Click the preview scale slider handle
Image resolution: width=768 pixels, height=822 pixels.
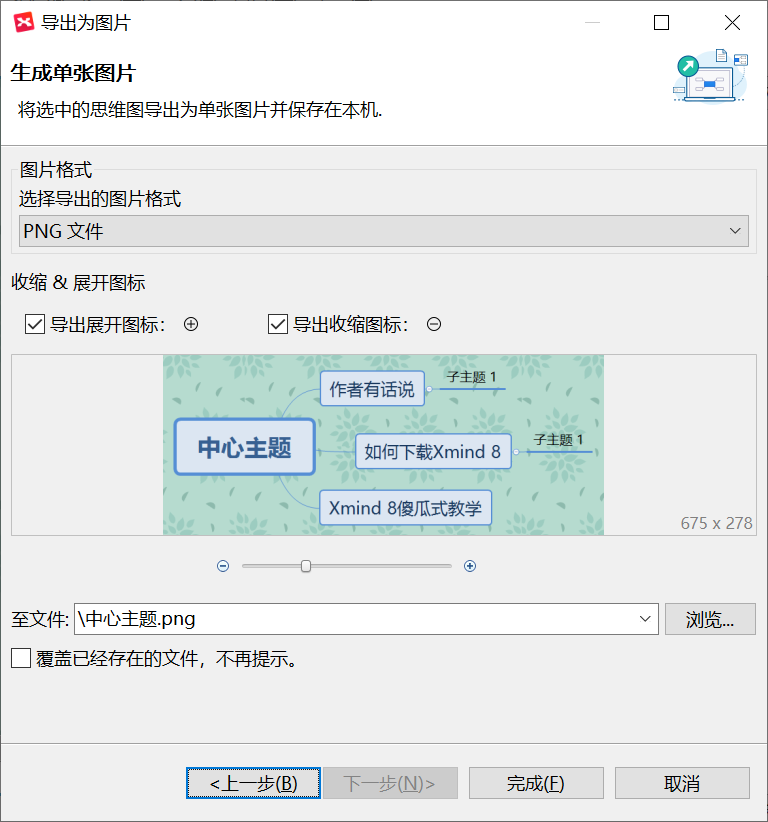click(x=306, y=566)
